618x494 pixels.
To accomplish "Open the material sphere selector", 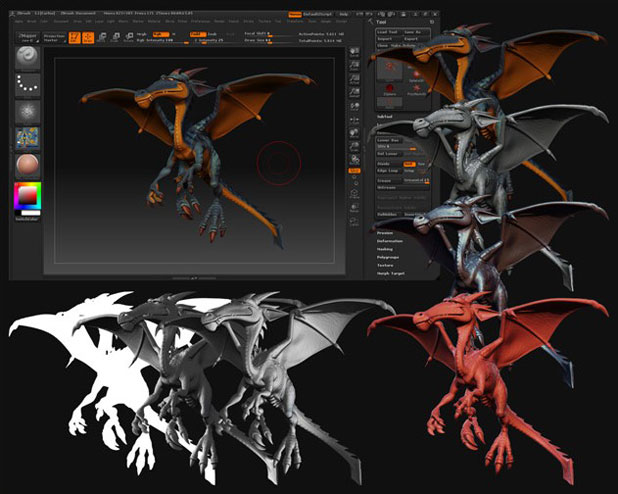I will (x=28, y=165).
